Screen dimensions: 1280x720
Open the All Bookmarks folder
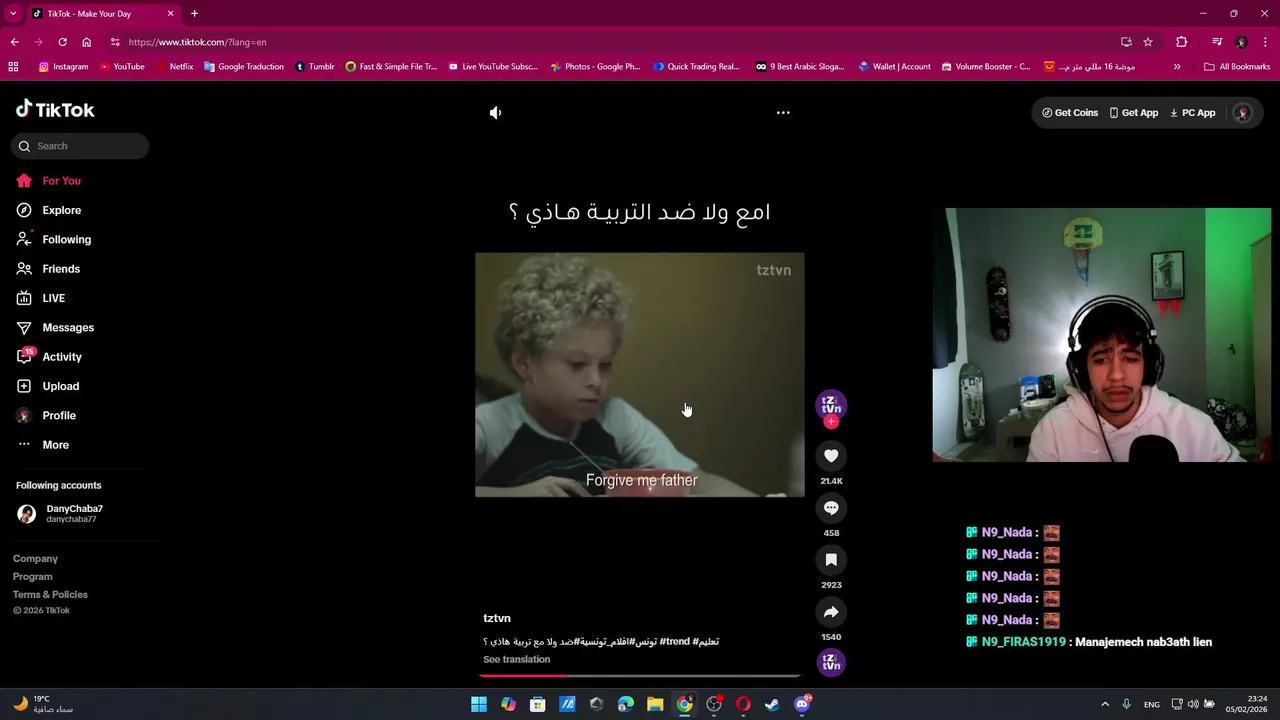coord(1237,67)
